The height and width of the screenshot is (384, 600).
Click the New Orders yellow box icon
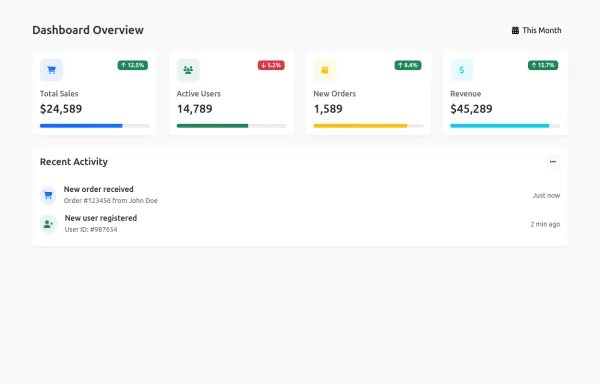coord(325,70)
